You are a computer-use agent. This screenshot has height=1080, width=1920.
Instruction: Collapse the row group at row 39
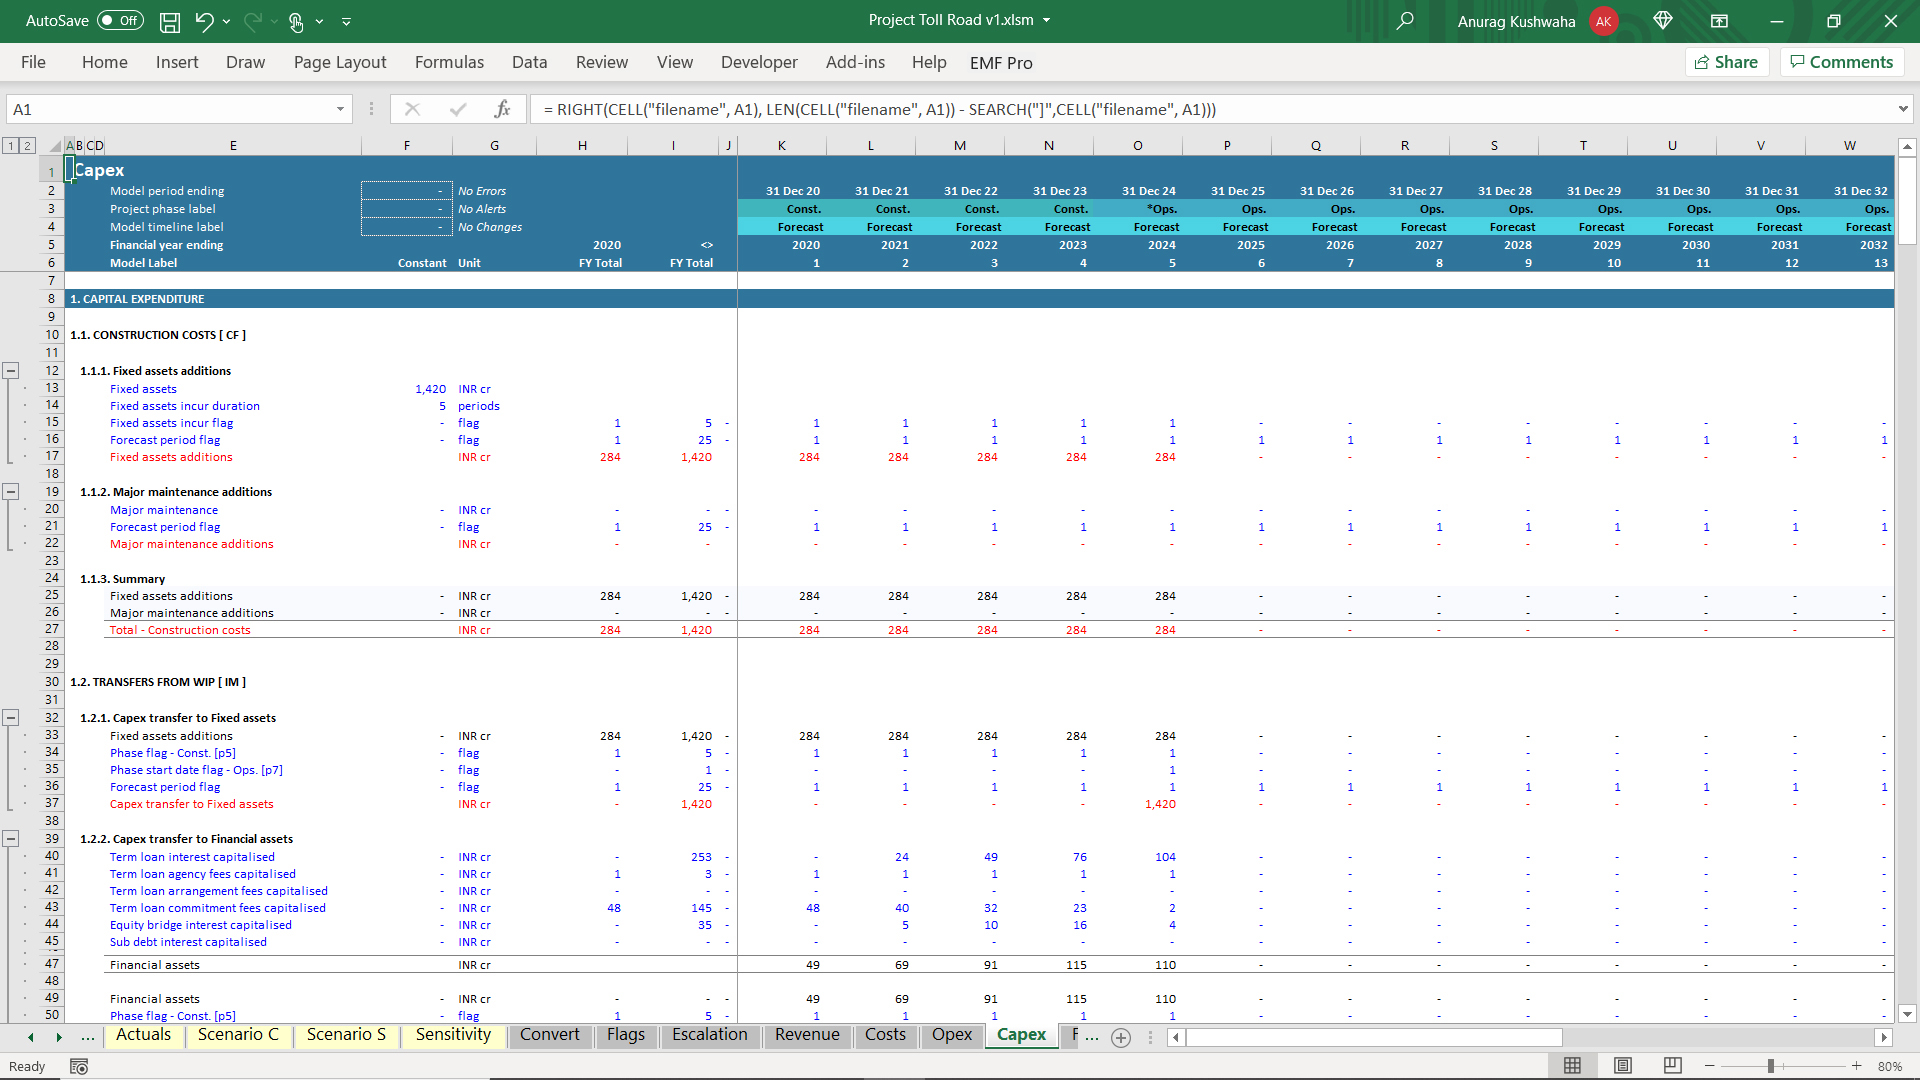pyautogui.click(x=11, y=839)
